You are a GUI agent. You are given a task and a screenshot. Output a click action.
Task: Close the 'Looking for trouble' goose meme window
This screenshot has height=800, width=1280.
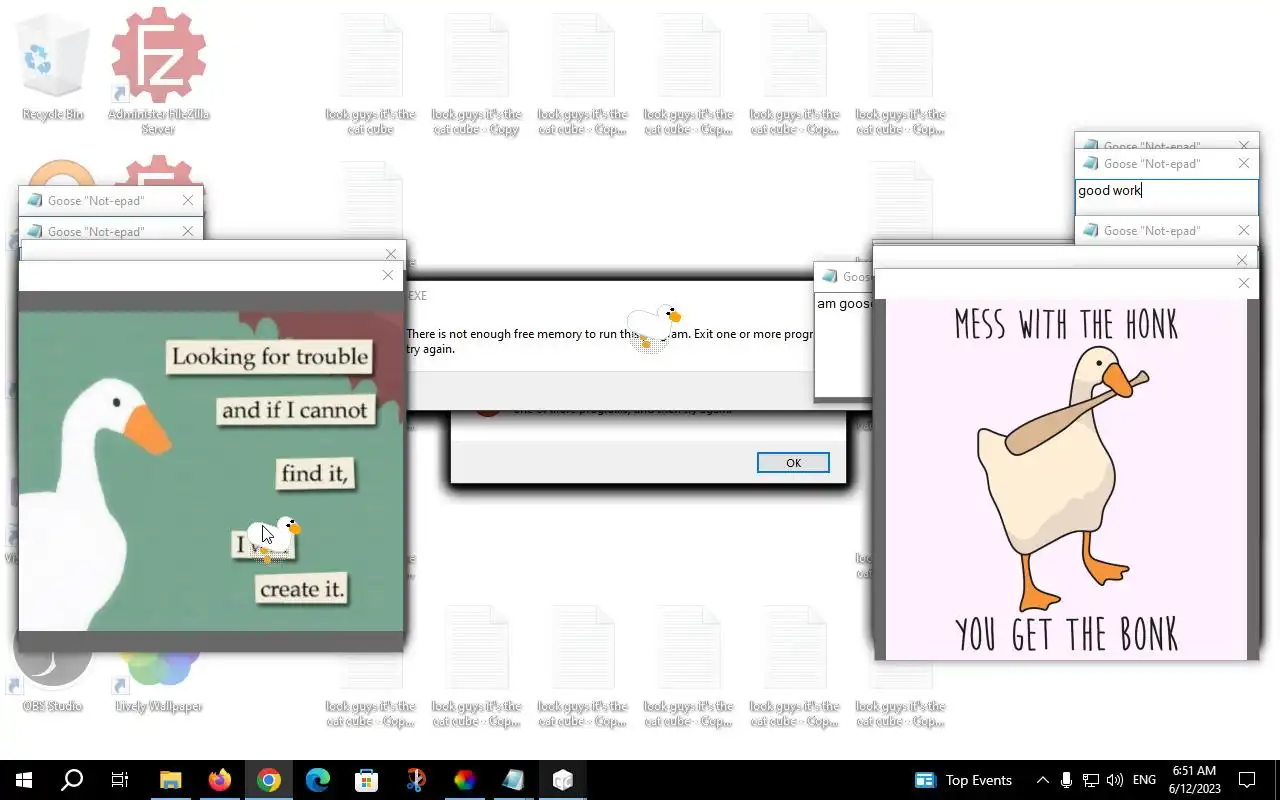click(x=388, y=275)
